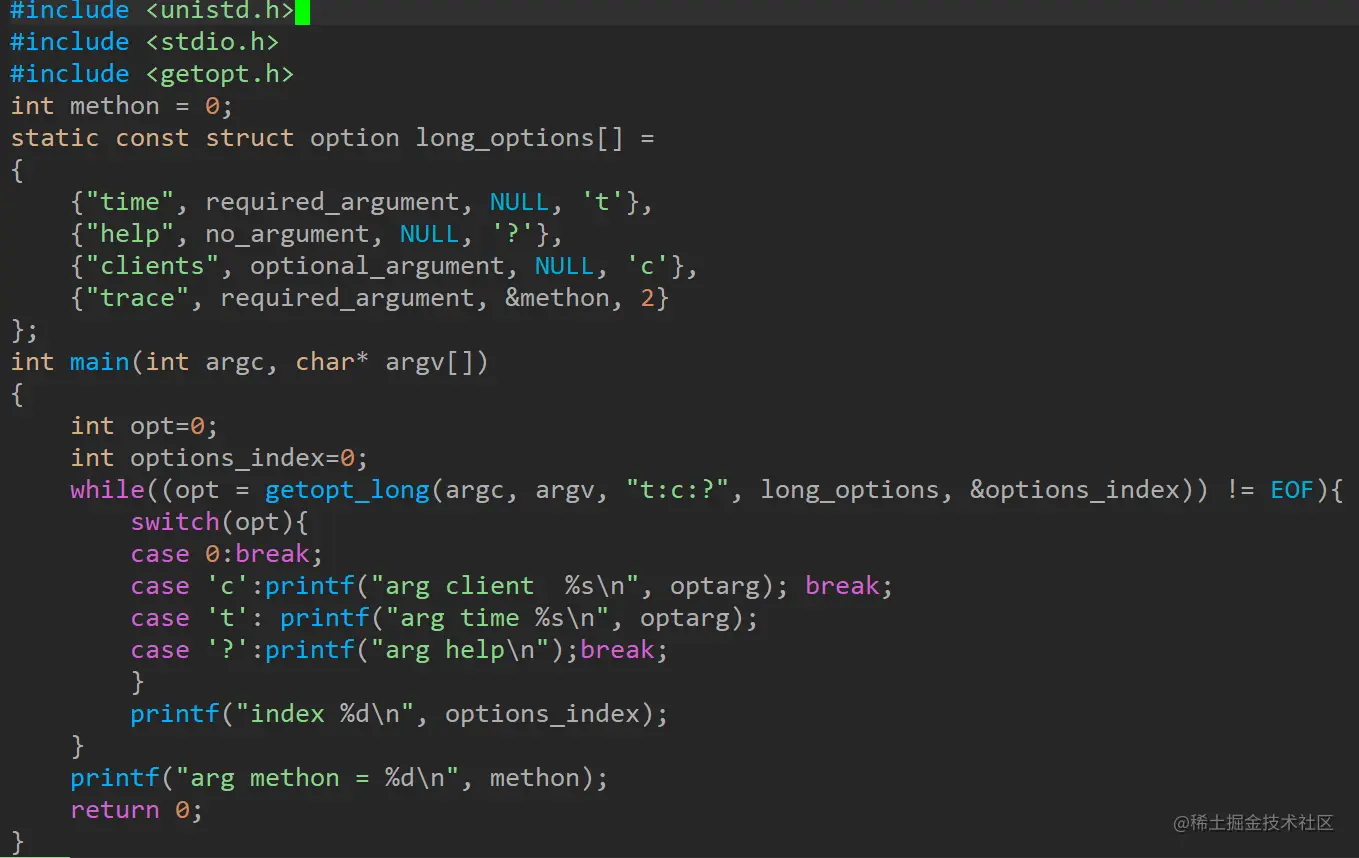Click 'return 0;' statement
The width and height of the screenshot is (1359, 858).
(137, 810)
